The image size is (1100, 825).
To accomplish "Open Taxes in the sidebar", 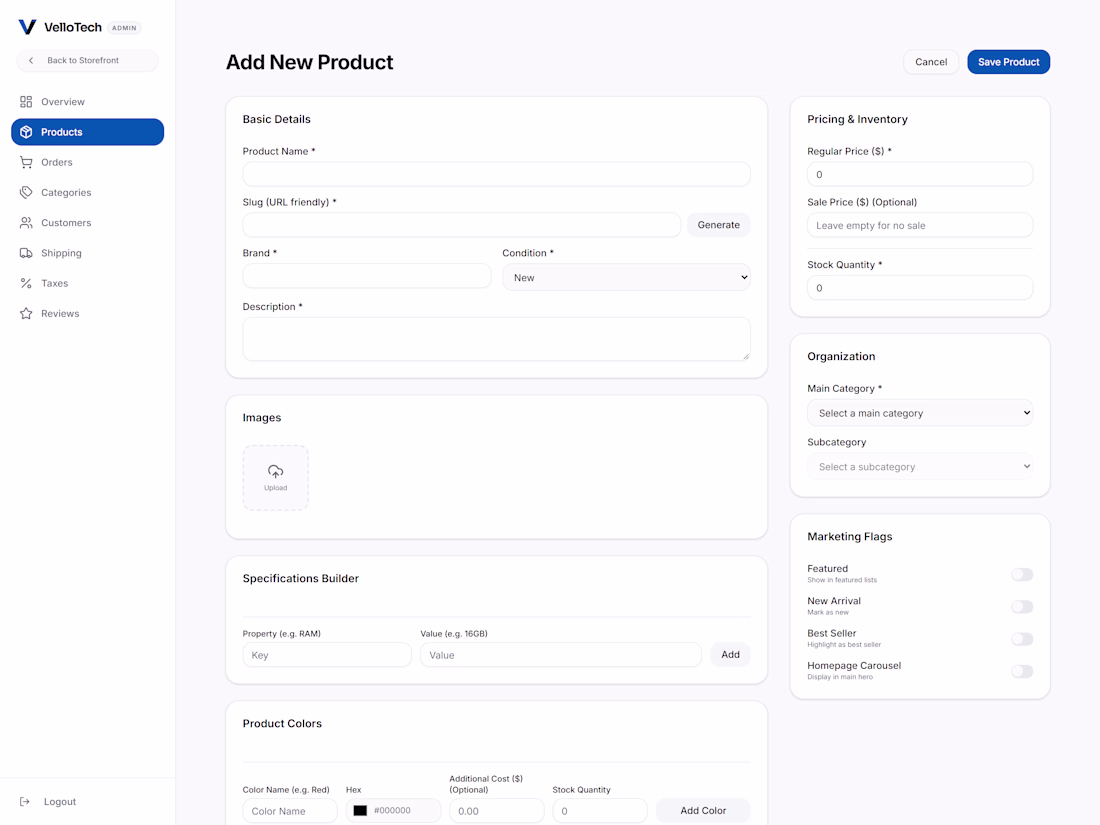I will [88, 283].
